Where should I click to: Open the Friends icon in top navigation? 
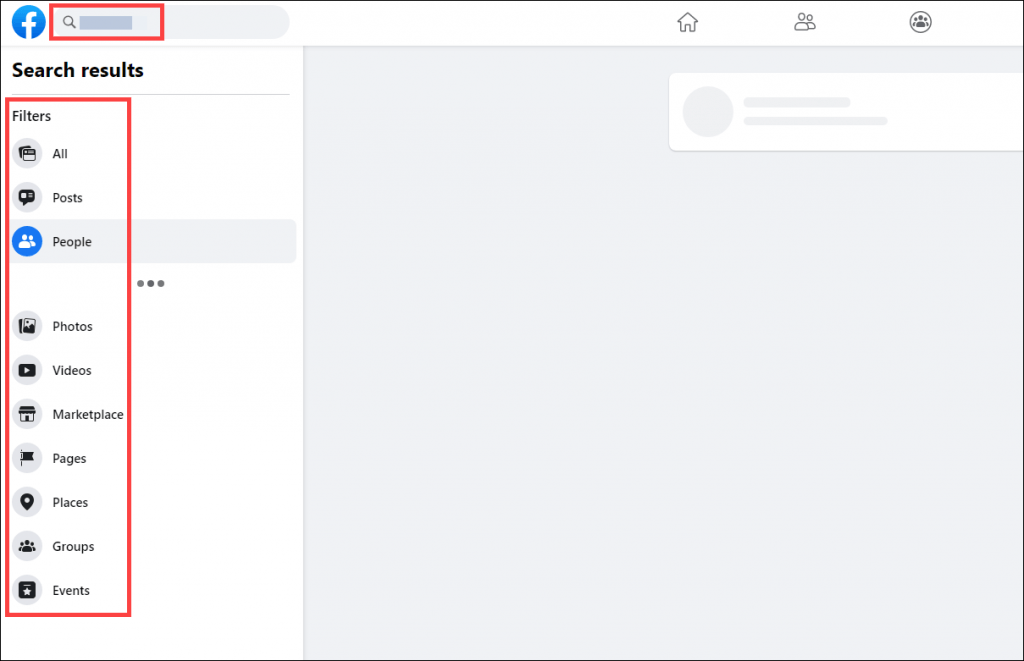pos(805,22)
